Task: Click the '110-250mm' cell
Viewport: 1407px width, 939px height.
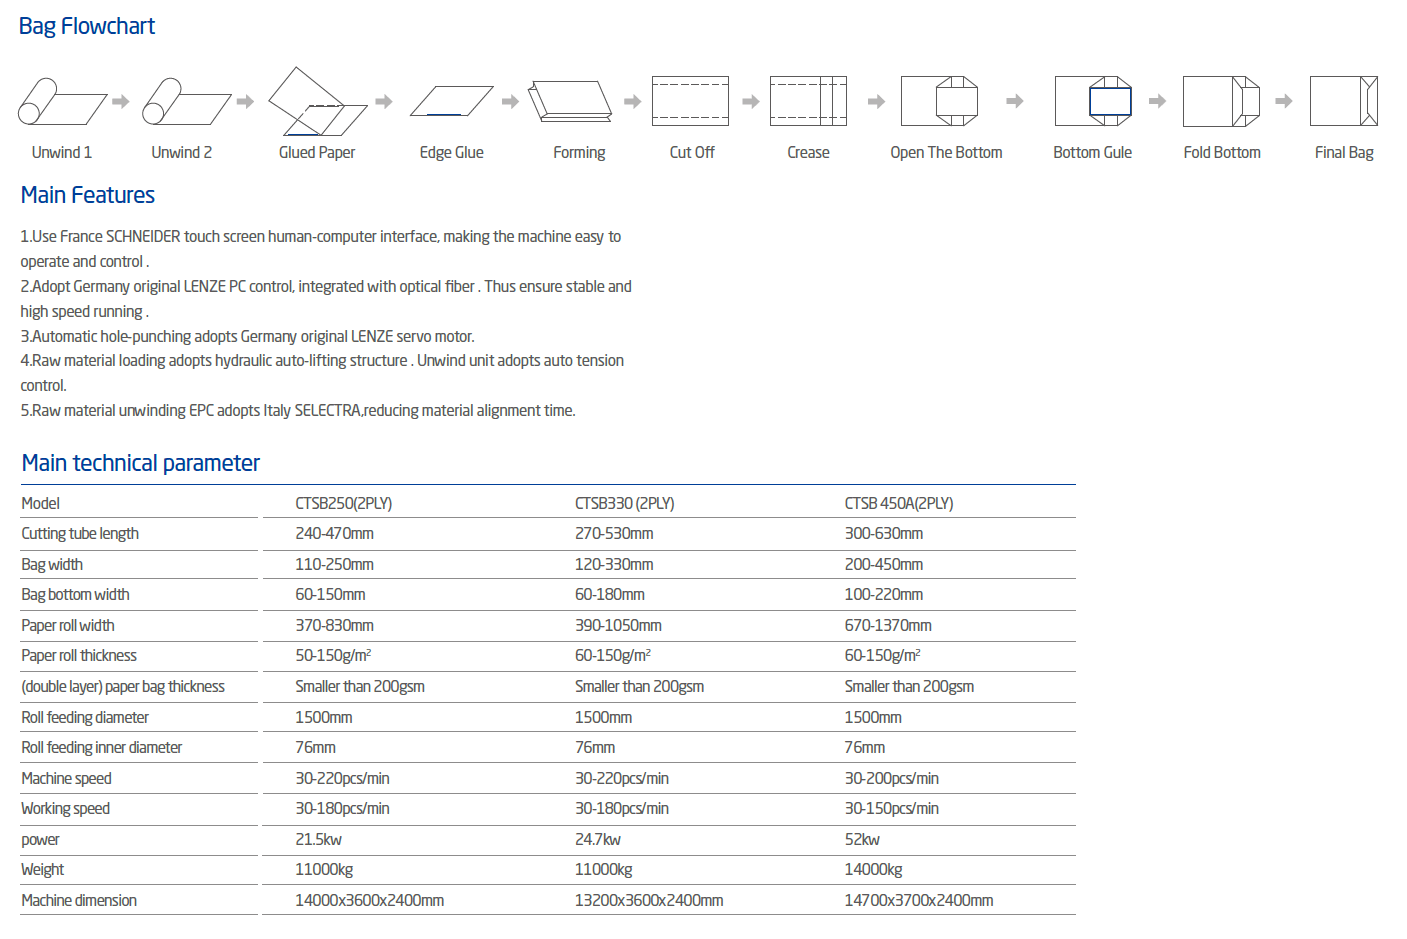Action: [x=334, y=565]
